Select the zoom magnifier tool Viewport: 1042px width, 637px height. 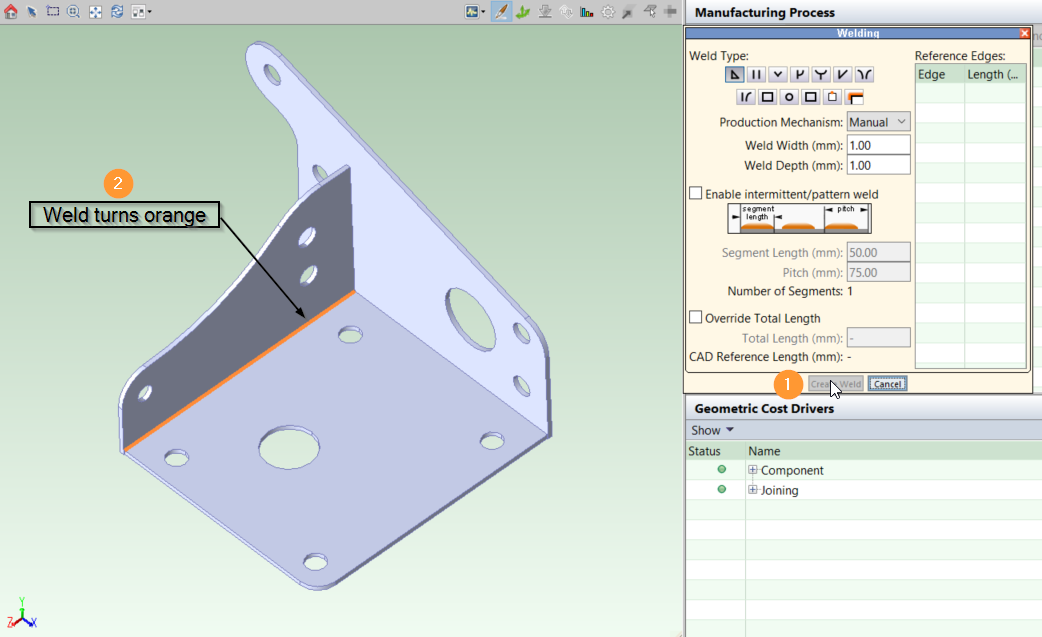point(73,12)
